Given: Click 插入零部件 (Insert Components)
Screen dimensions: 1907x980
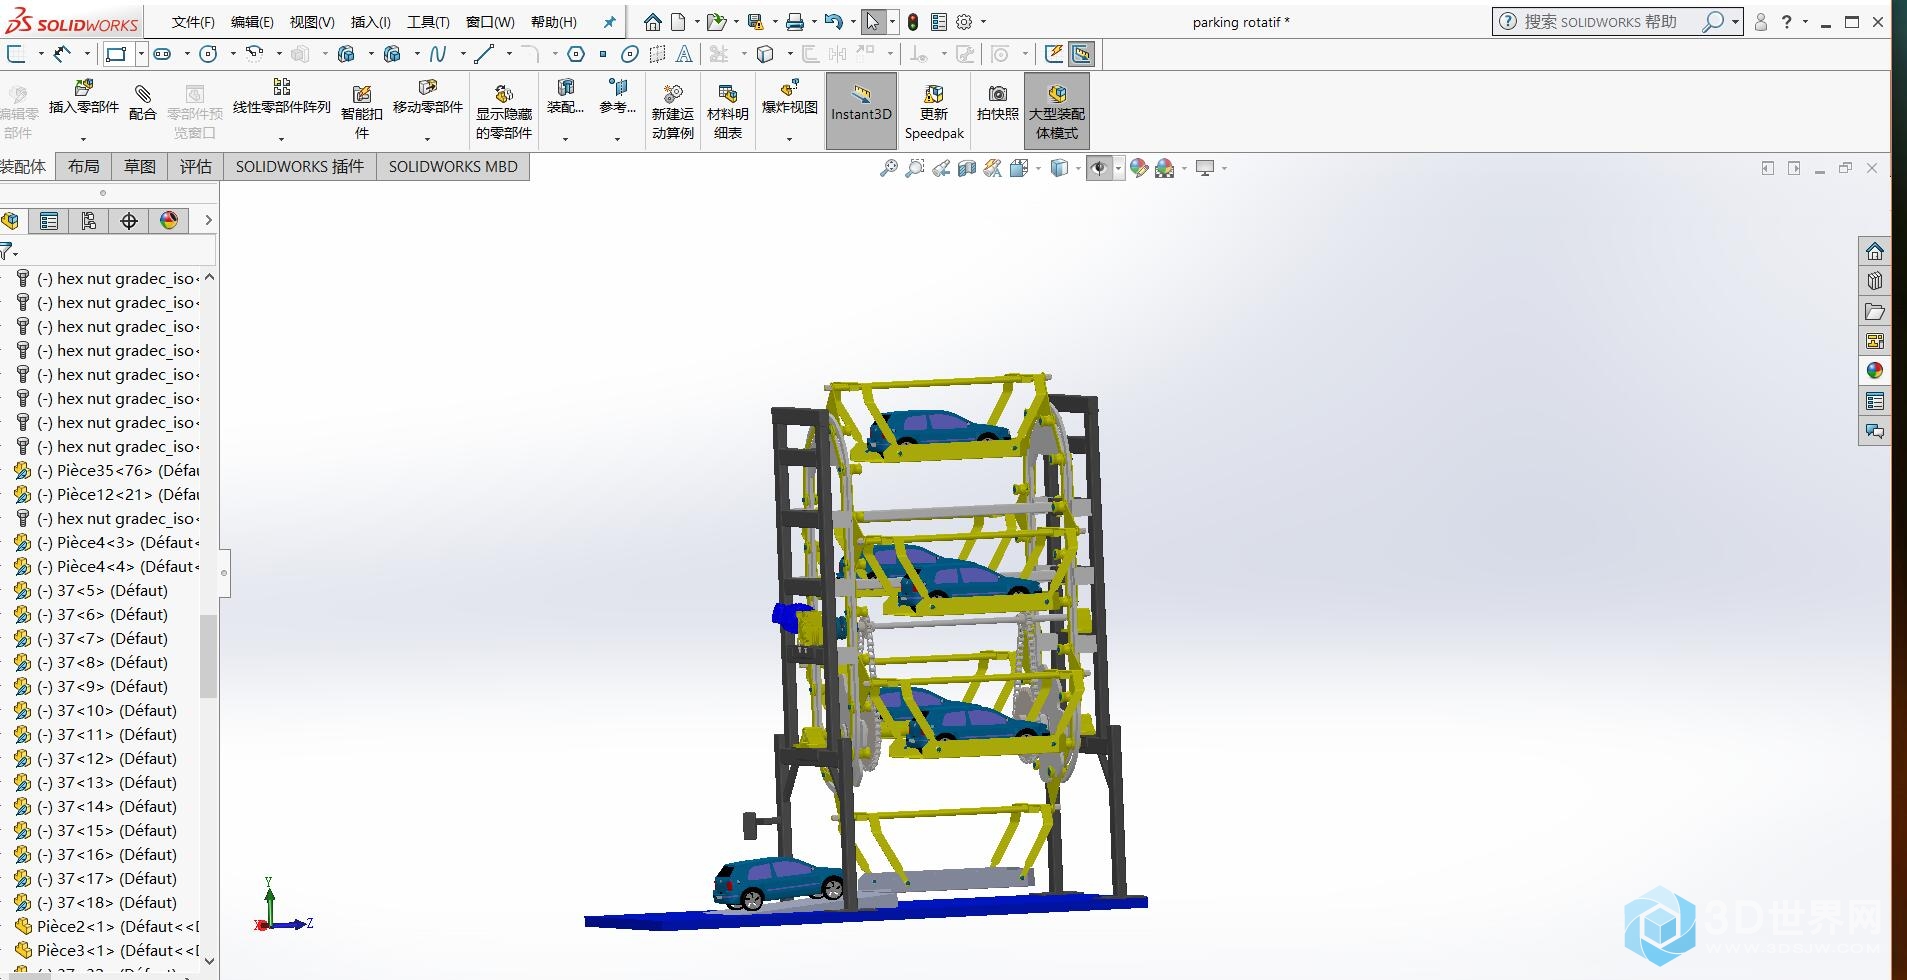Looking at the screenshot, I should click(84, 98).
